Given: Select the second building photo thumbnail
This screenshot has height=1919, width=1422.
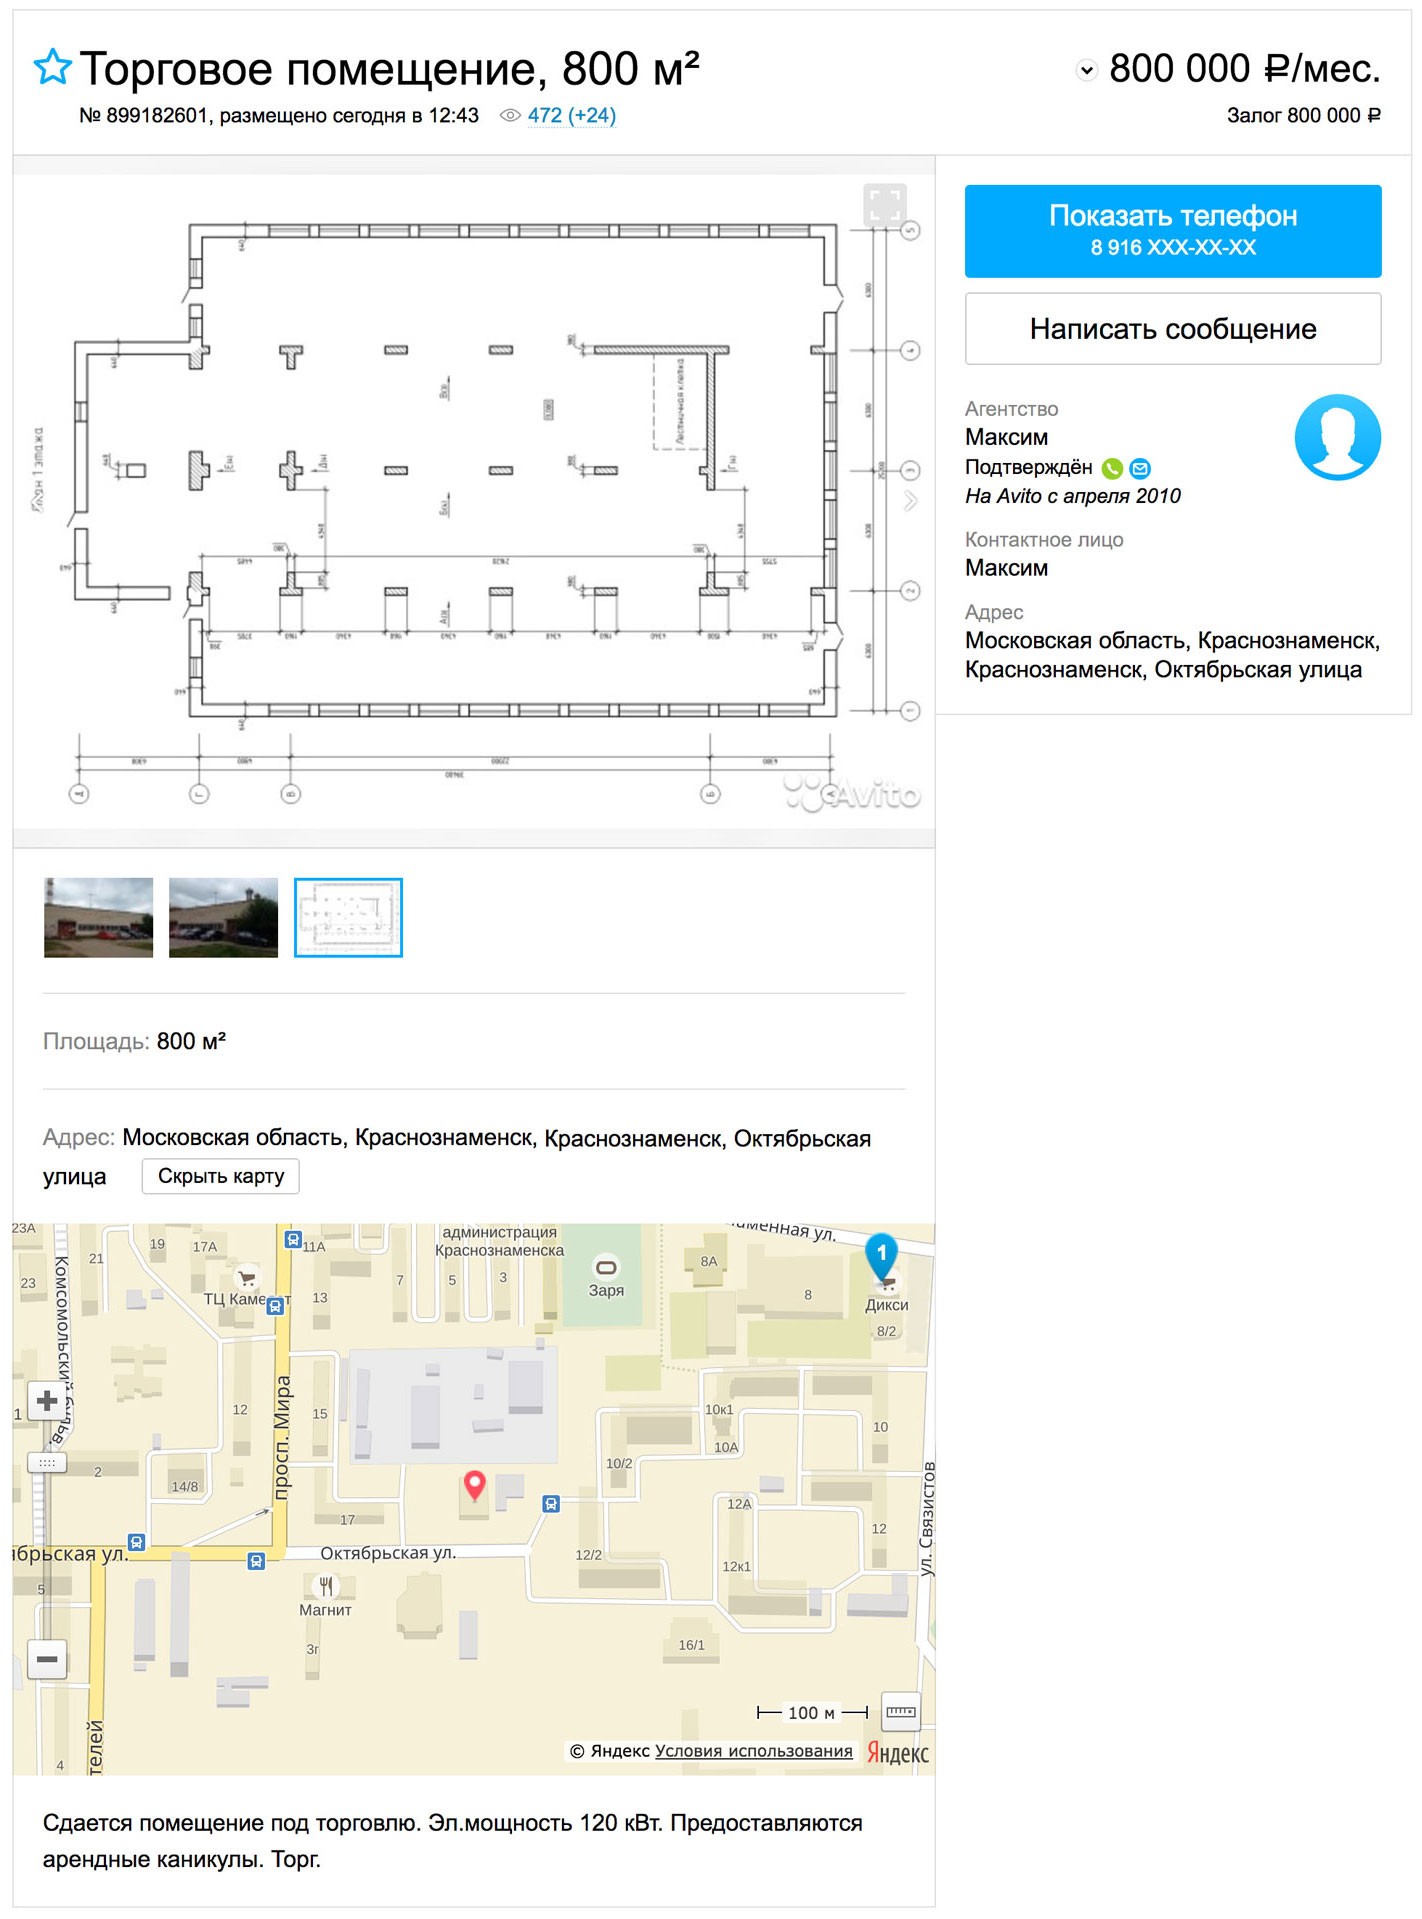Looking at the screenshot, I should click(223, 917).
